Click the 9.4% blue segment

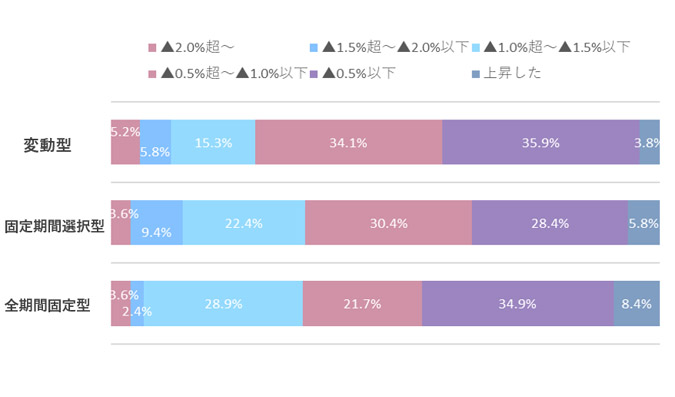coord(156,223)
